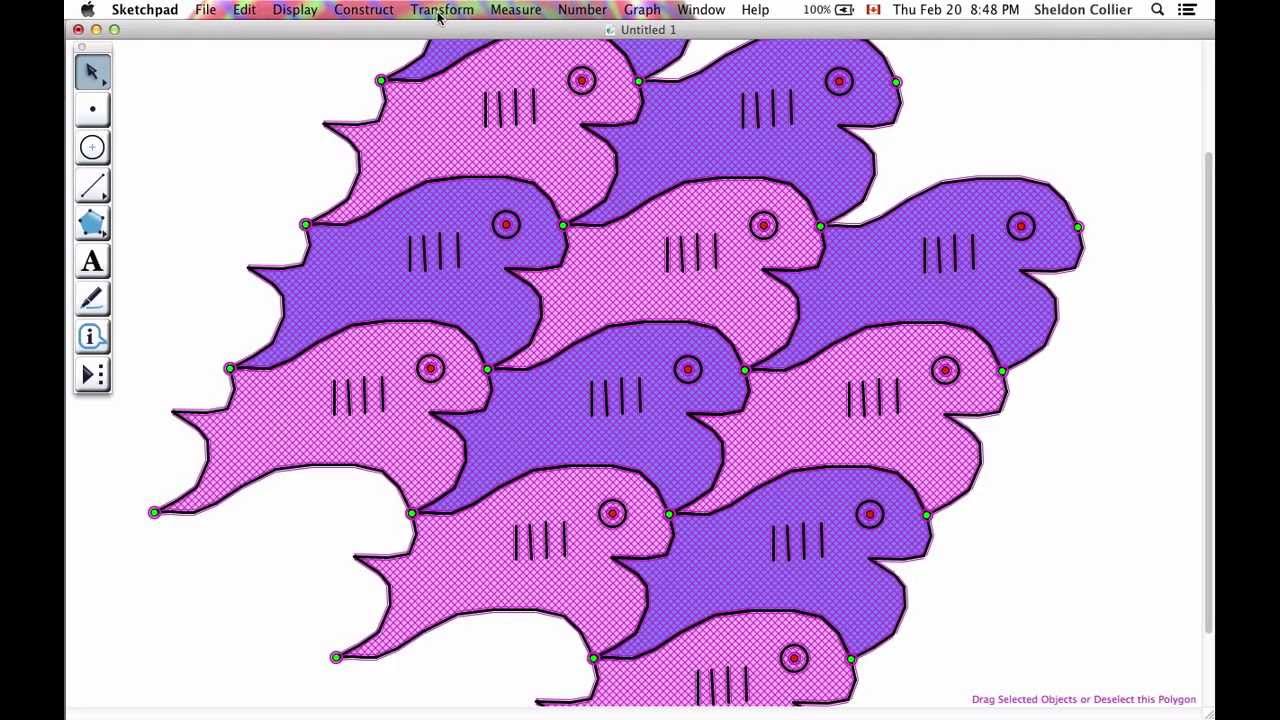Select the Marker pen tool
Image resolution: width=1280 pixels, height=720 pixels.
click(92, 299)
